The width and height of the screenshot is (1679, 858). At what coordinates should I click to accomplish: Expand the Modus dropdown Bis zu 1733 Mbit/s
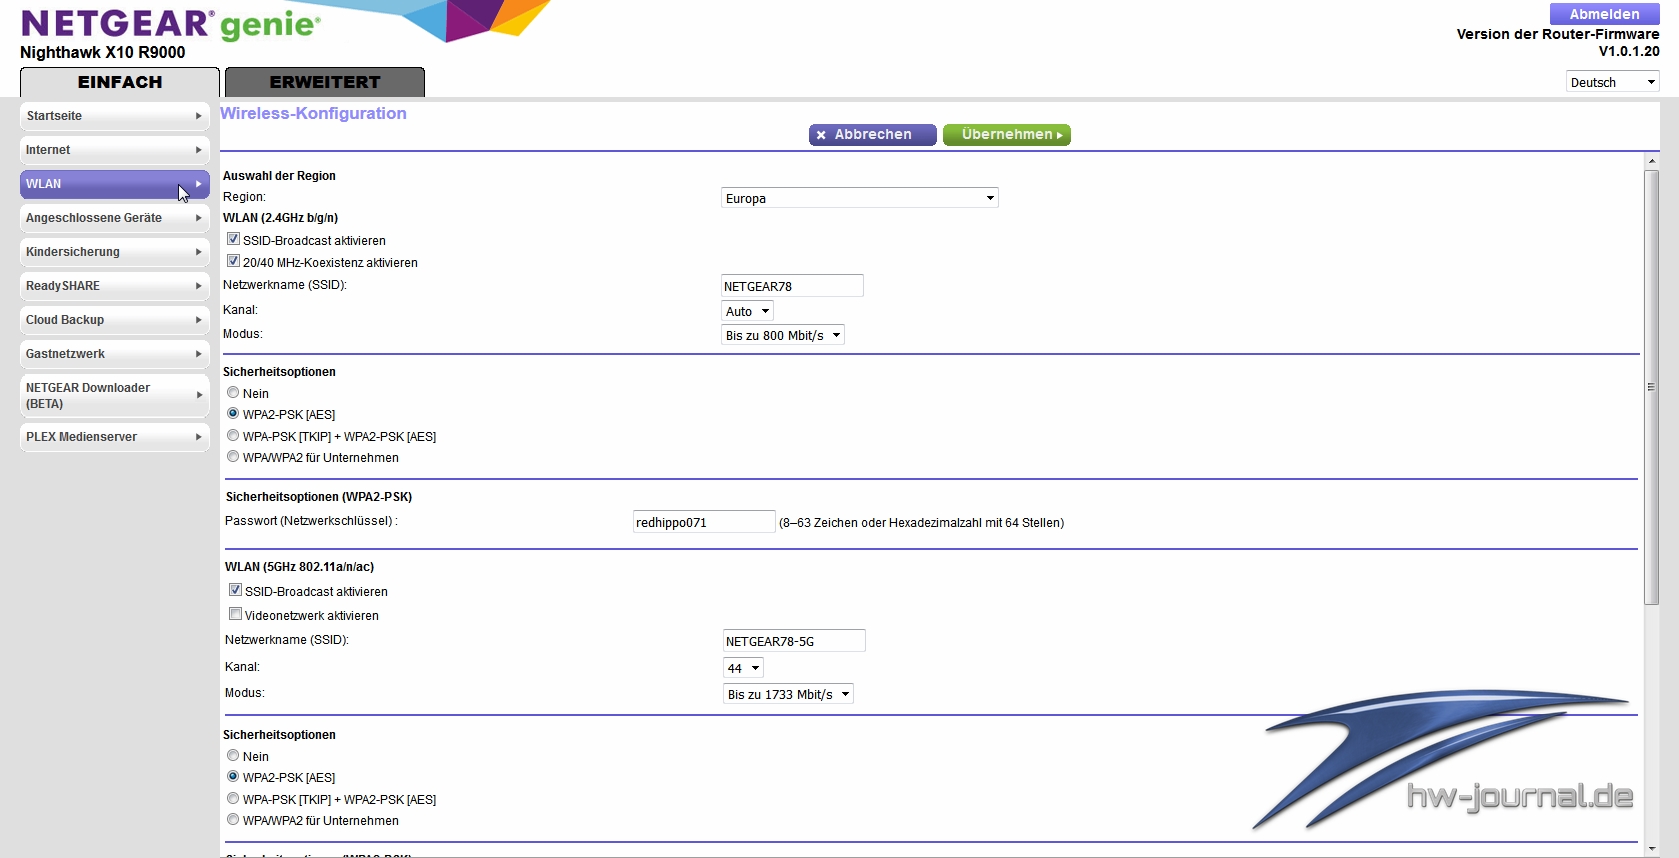(x=788, y=694)
